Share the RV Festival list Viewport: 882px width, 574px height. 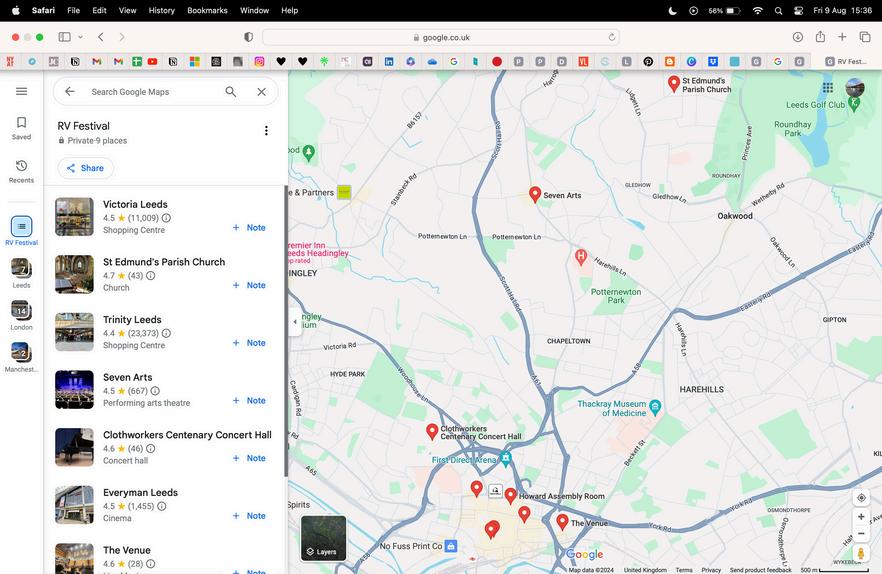(x=86, y=168)
